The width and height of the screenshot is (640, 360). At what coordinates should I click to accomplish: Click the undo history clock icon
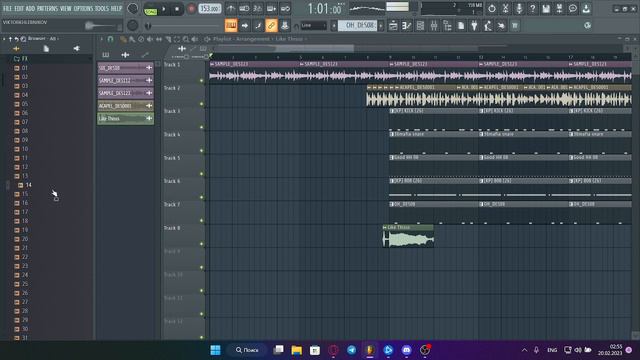[x=491, y=9]
